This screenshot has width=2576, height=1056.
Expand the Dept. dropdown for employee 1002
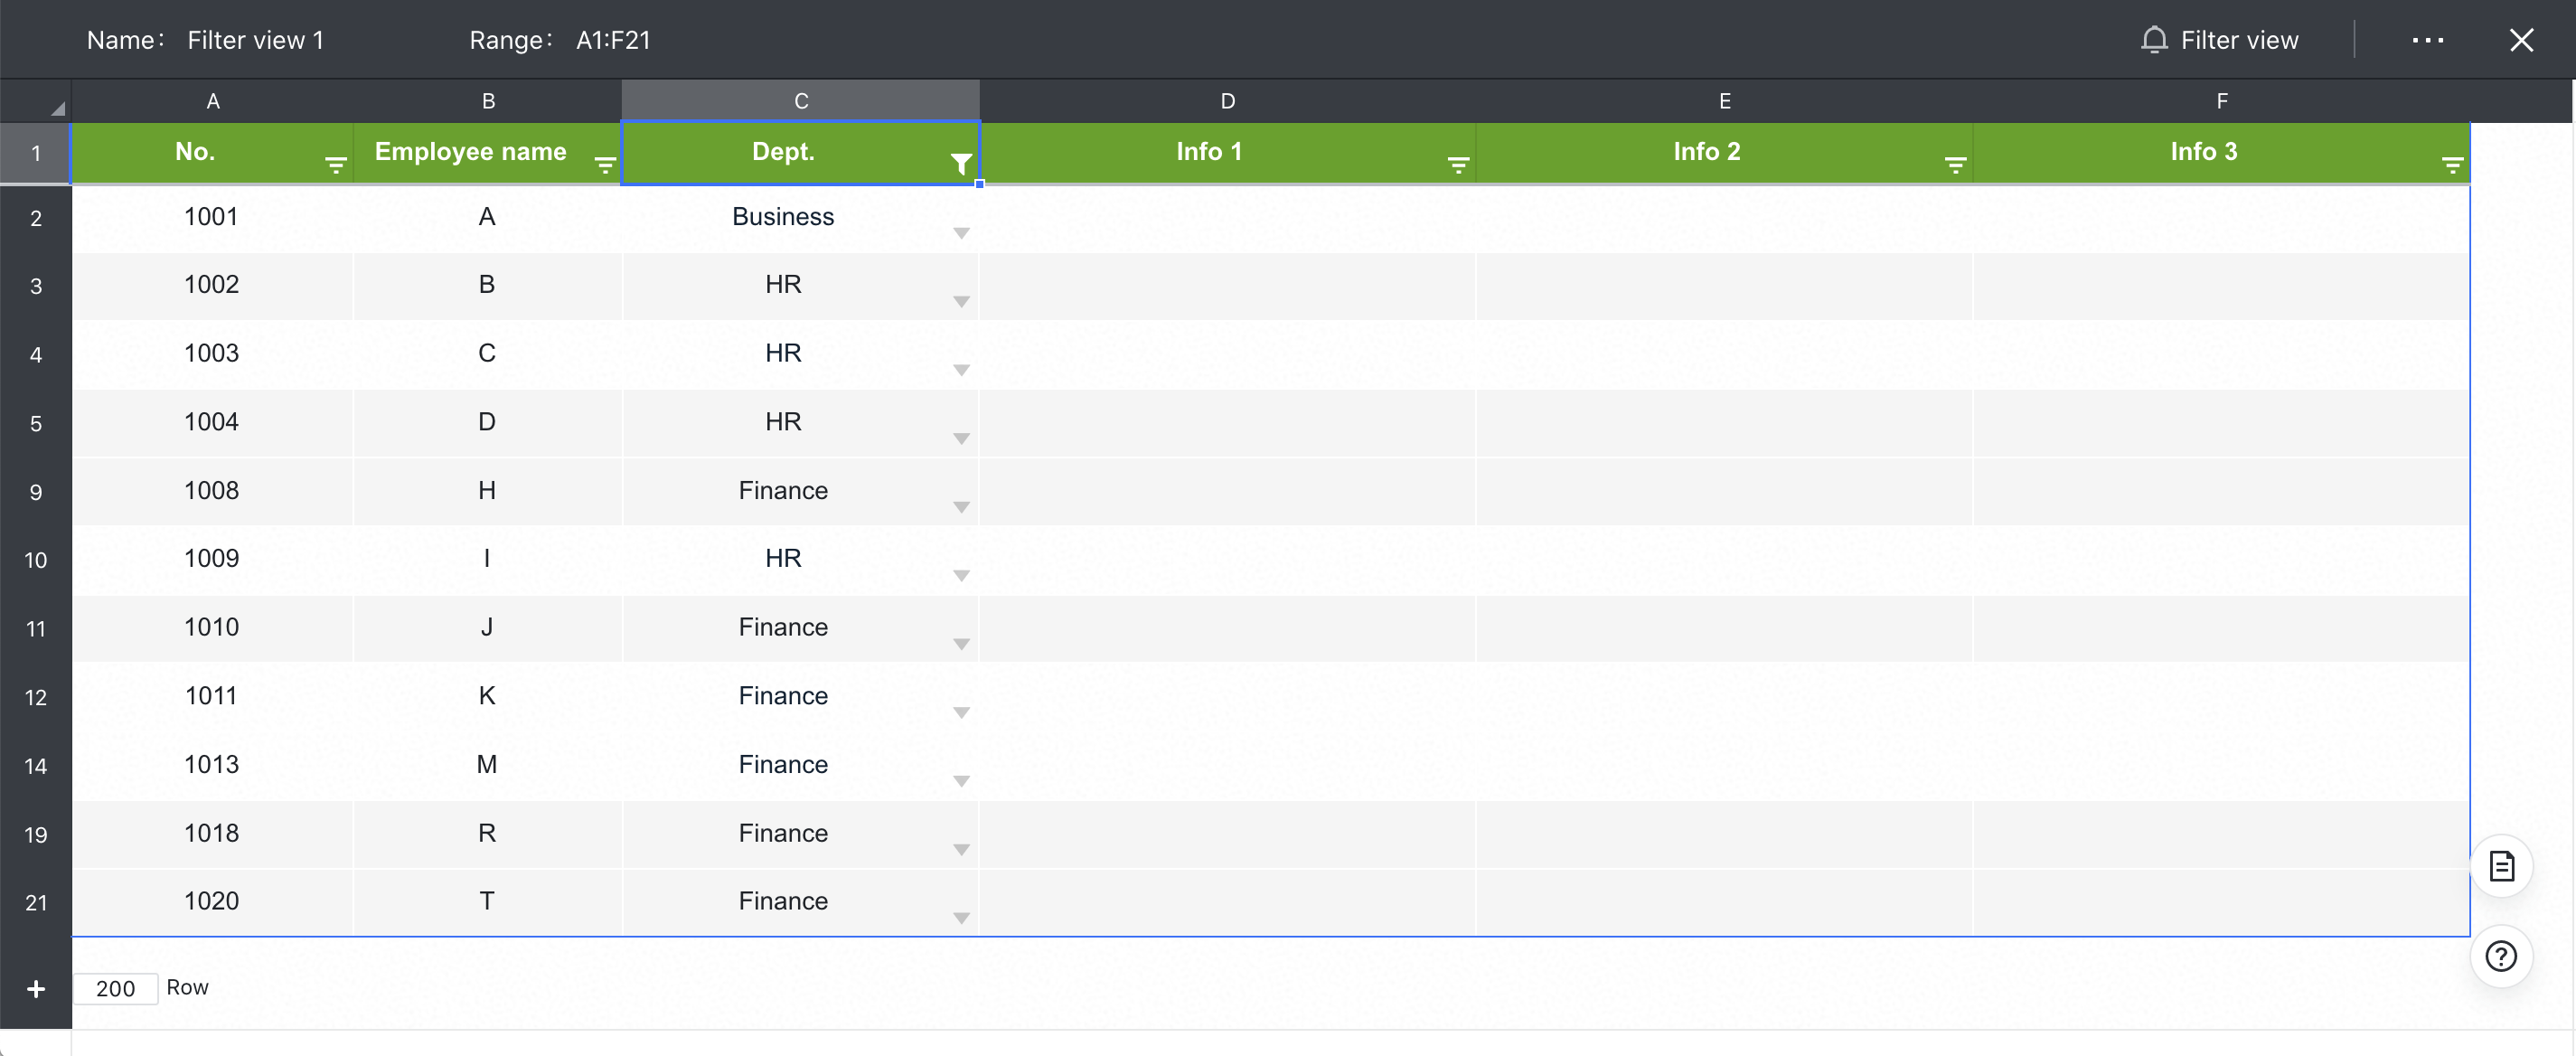tap(961, 302)
